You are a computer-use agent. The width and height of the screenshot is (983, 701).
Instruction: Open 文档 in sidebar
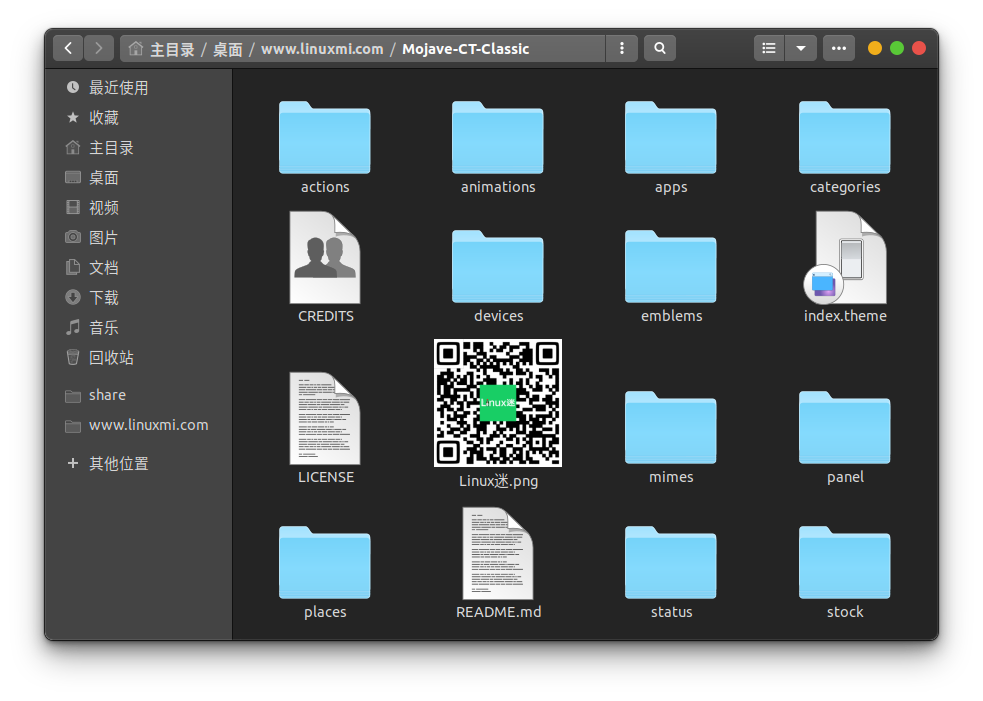pos(139,268)
